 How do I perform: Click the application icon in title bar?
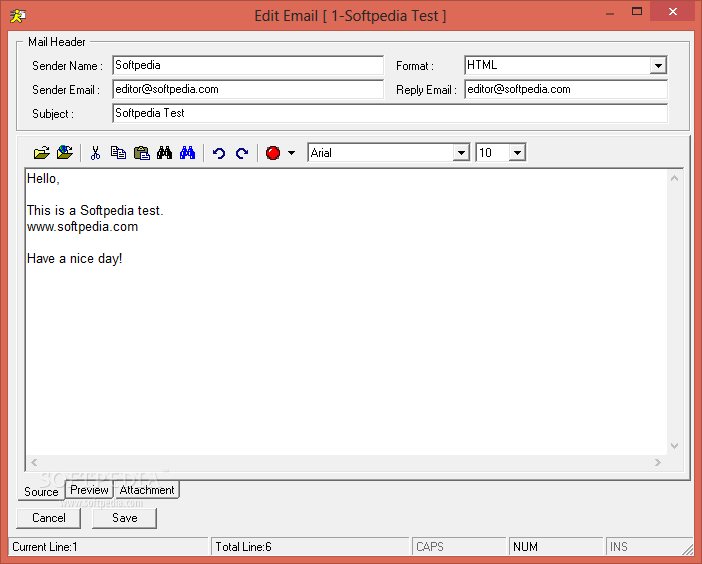18,16
